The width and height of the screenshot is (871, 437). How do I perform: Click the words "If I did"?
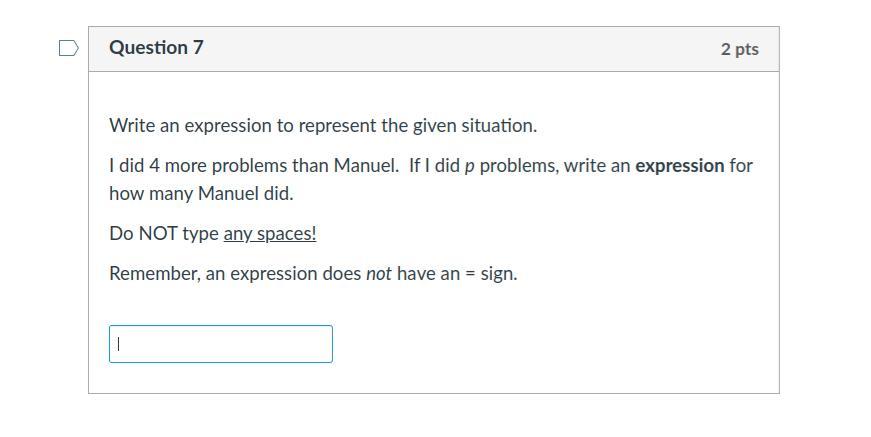point(434,166)
